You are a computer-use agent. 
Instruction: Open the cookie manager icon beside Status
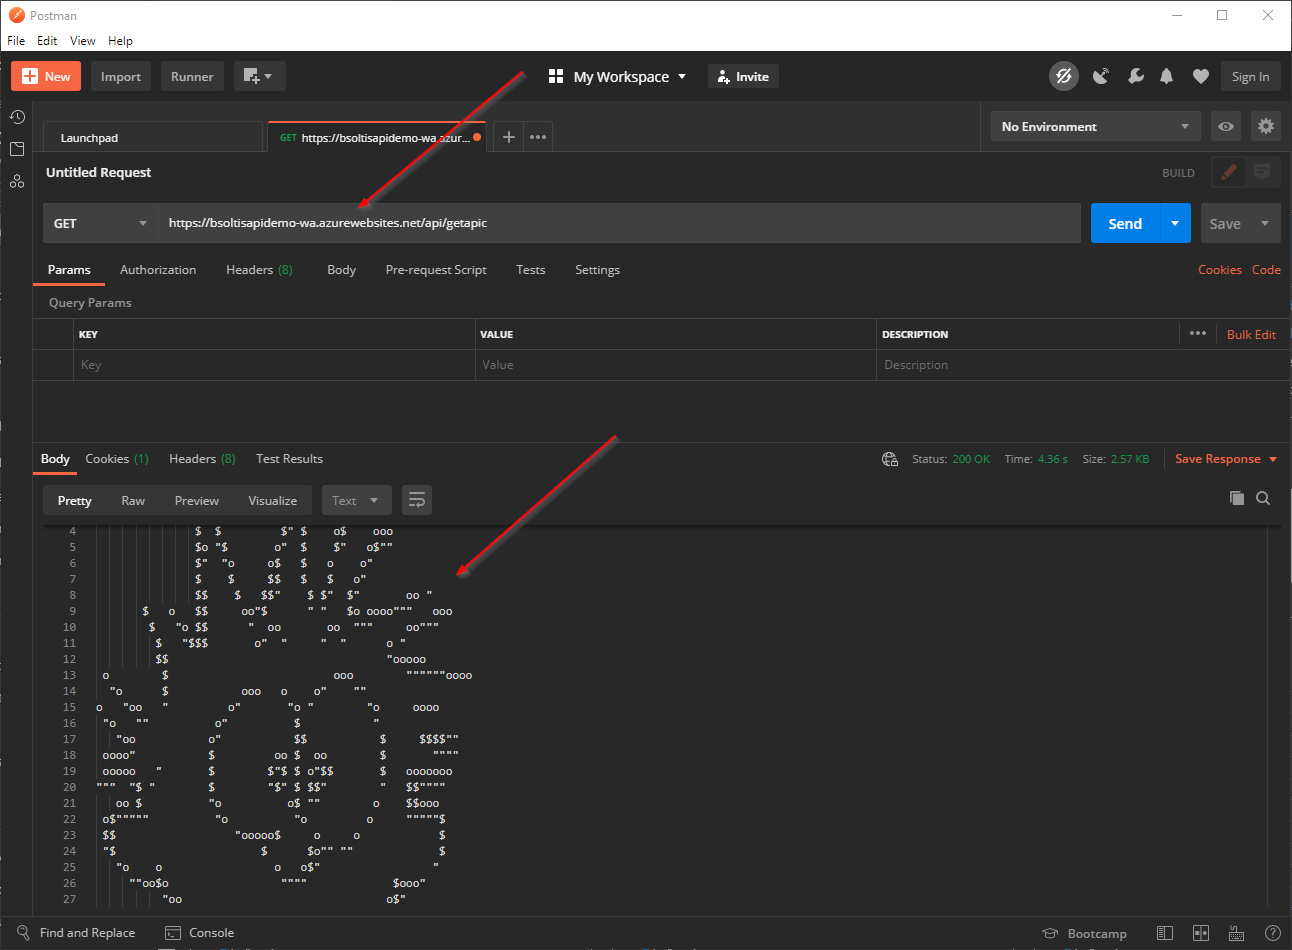pyautogui.click(x=890, y=459)
